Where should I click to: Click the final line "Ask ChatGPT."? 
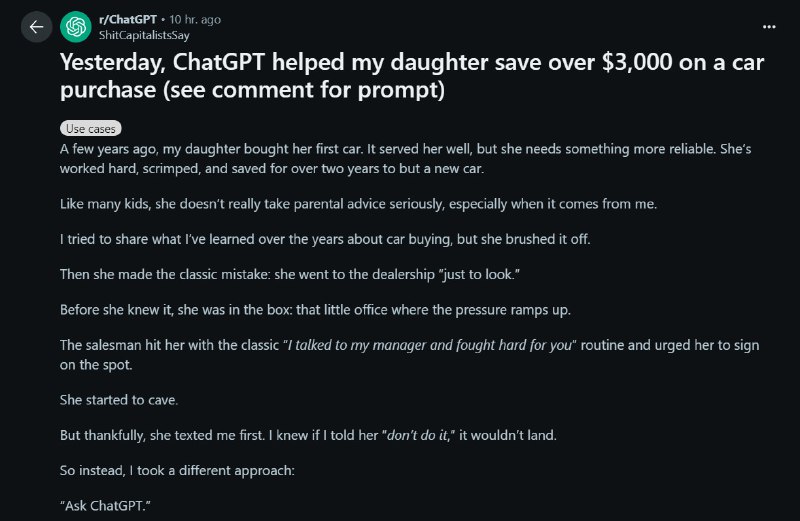[105, 506]
